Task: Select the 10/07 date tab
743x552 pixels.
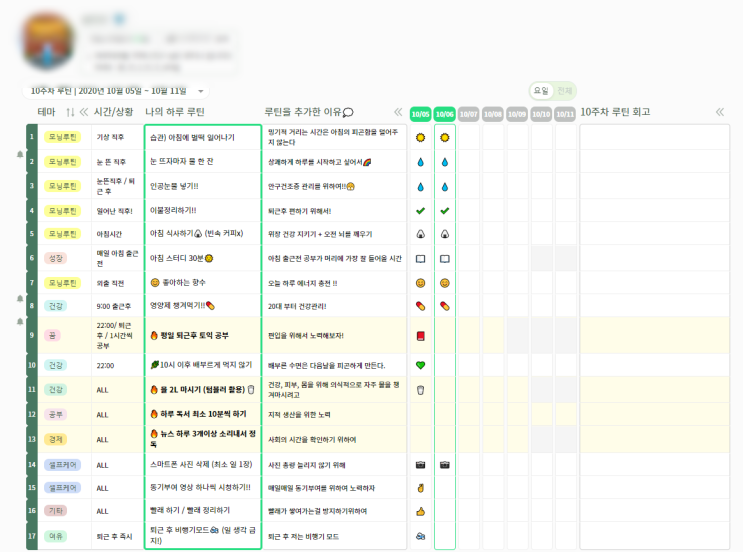Action: tap(469, 114)
